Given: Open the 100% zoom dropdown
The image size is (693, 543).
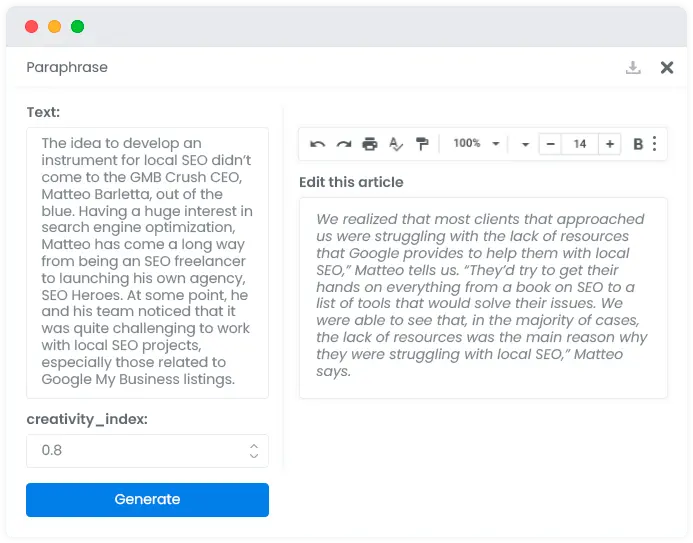Looking at the screenshot, I should point(476,144).
